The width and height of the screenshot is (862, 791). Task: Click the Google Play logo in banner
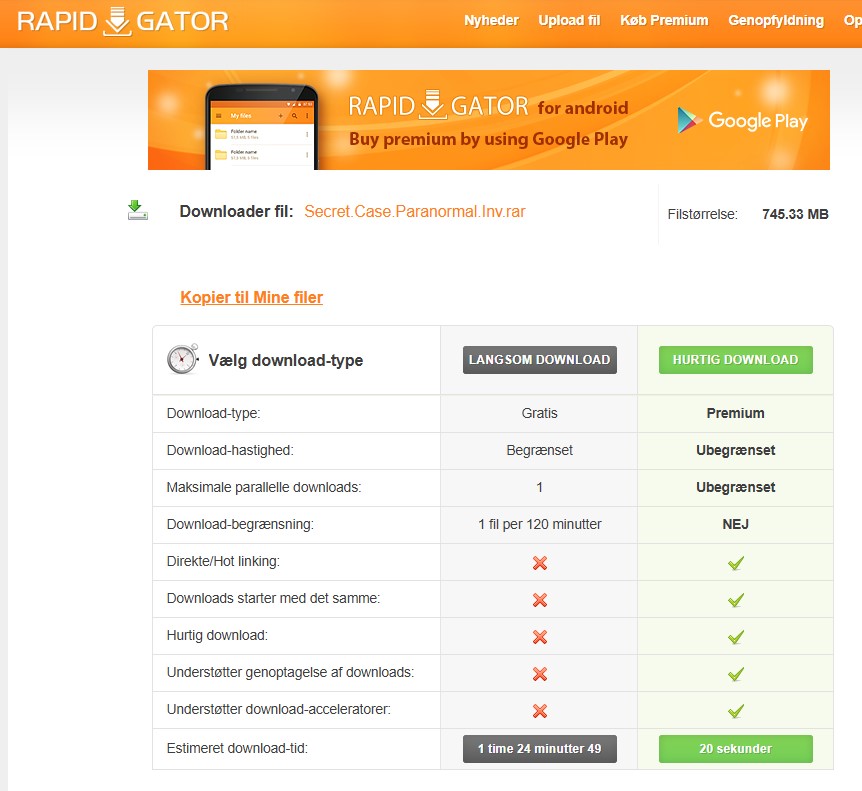[742, 121]
